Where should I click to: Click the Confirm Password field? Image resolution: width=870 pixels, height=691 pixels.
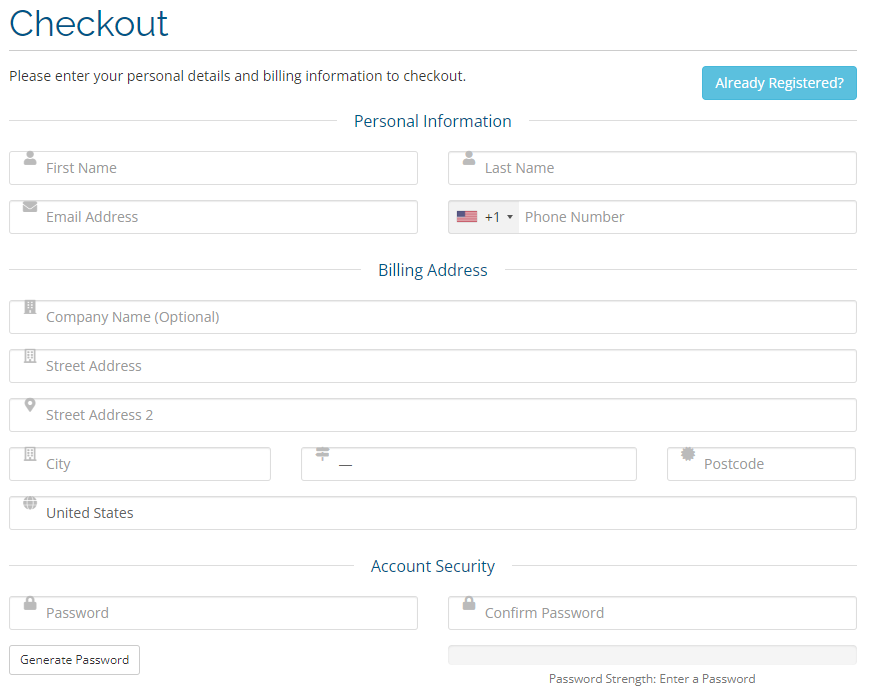(665, 613)
